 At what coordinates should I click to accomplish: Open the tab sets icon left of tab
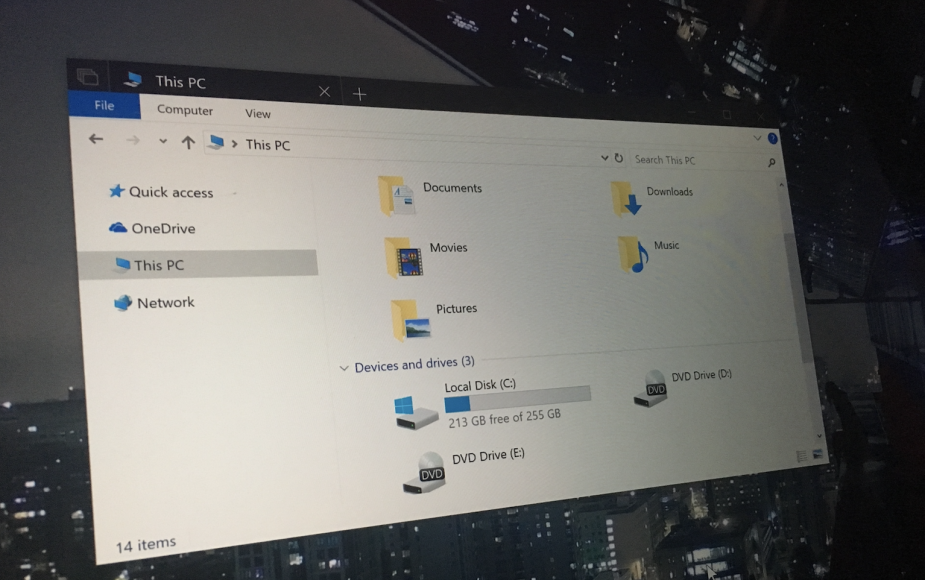coord(88,77)
